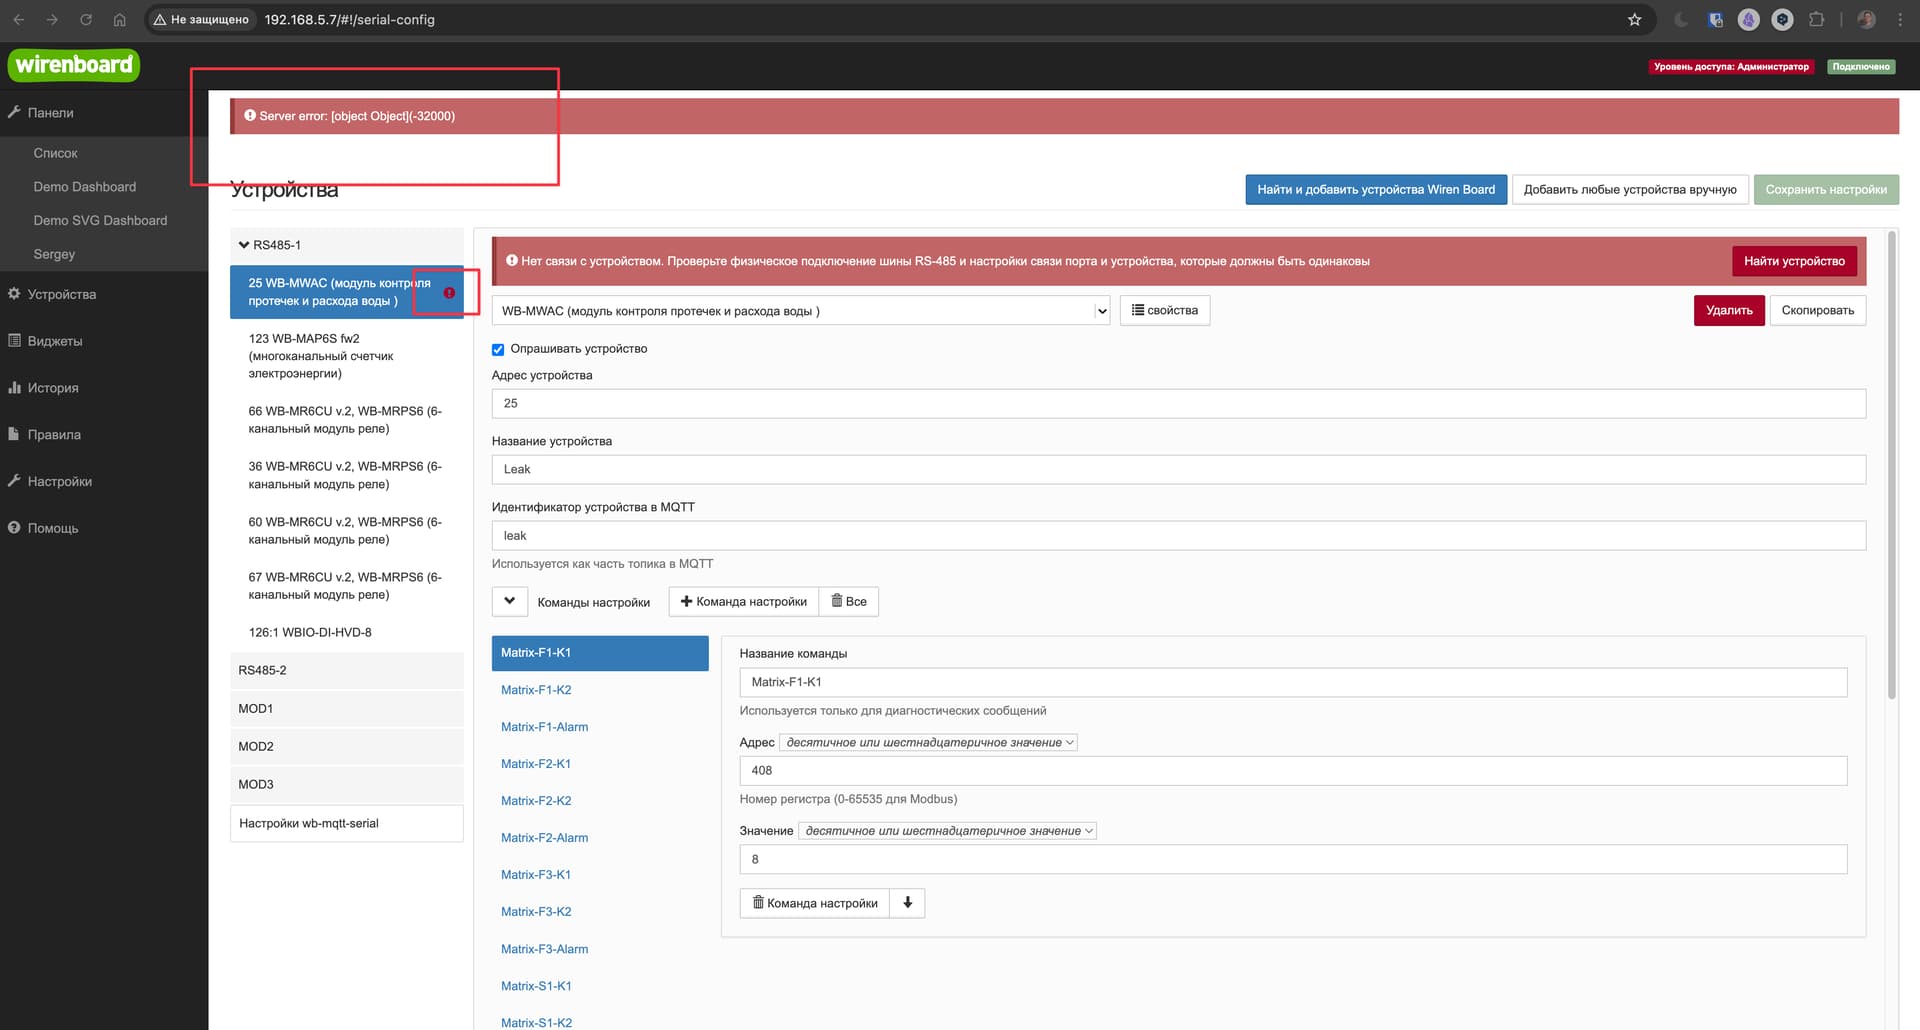
Task: Collapse the RS485-1 port group
Action: [346, 245]
